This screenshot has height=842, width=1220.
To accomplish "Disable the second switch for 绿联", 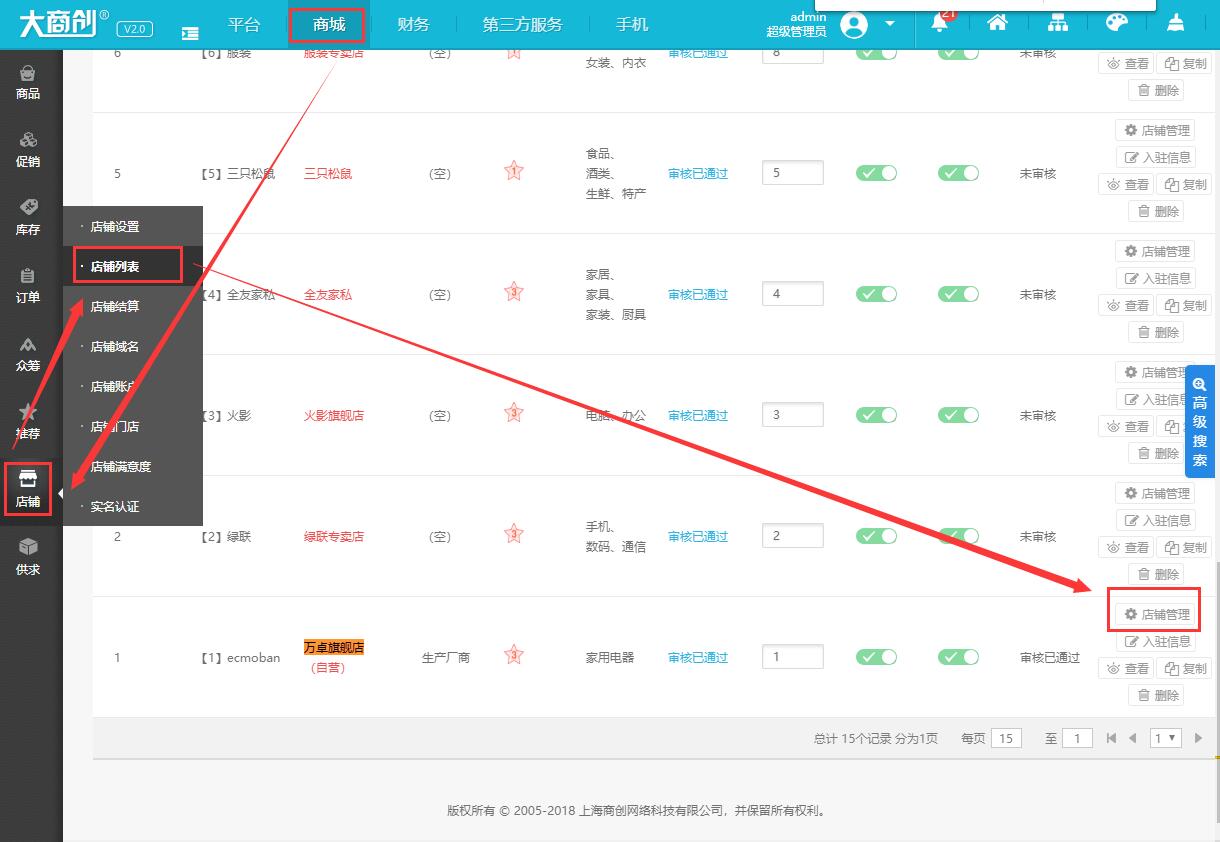I will (958, 536).
